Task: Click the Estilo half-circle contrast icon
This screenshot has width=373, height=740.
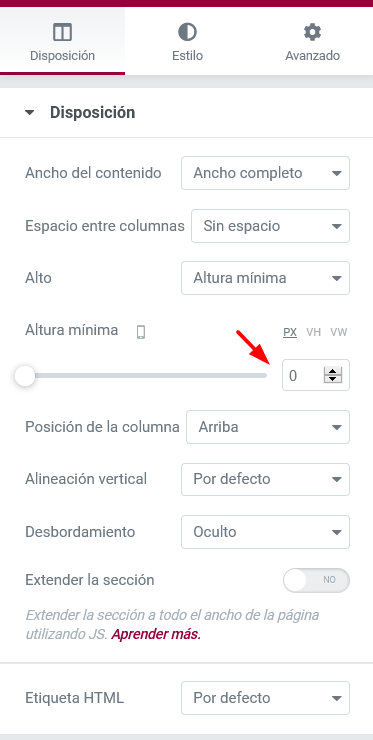Action: 187,33
